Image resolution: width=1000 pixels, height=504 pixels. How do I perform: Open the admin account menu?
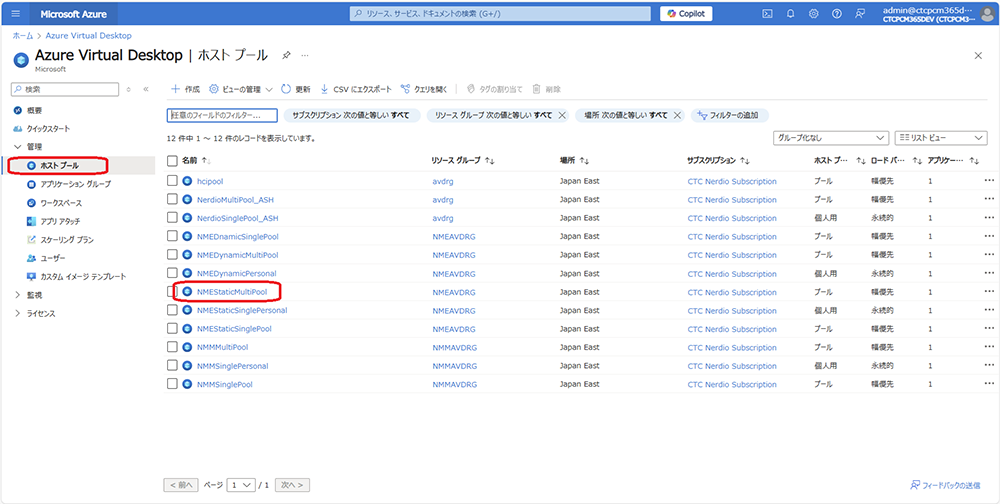coord(938,13)
